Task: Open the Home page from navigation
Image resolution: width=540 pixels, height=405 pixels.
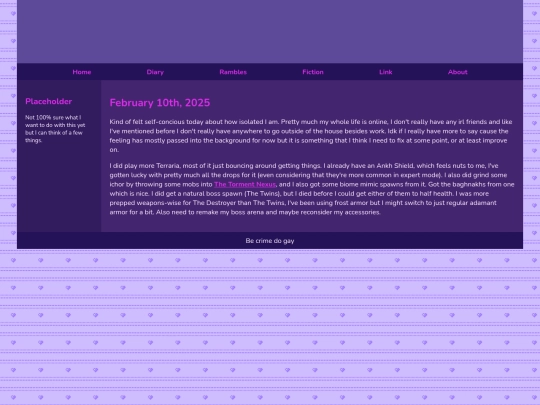Action: point(82,72)
